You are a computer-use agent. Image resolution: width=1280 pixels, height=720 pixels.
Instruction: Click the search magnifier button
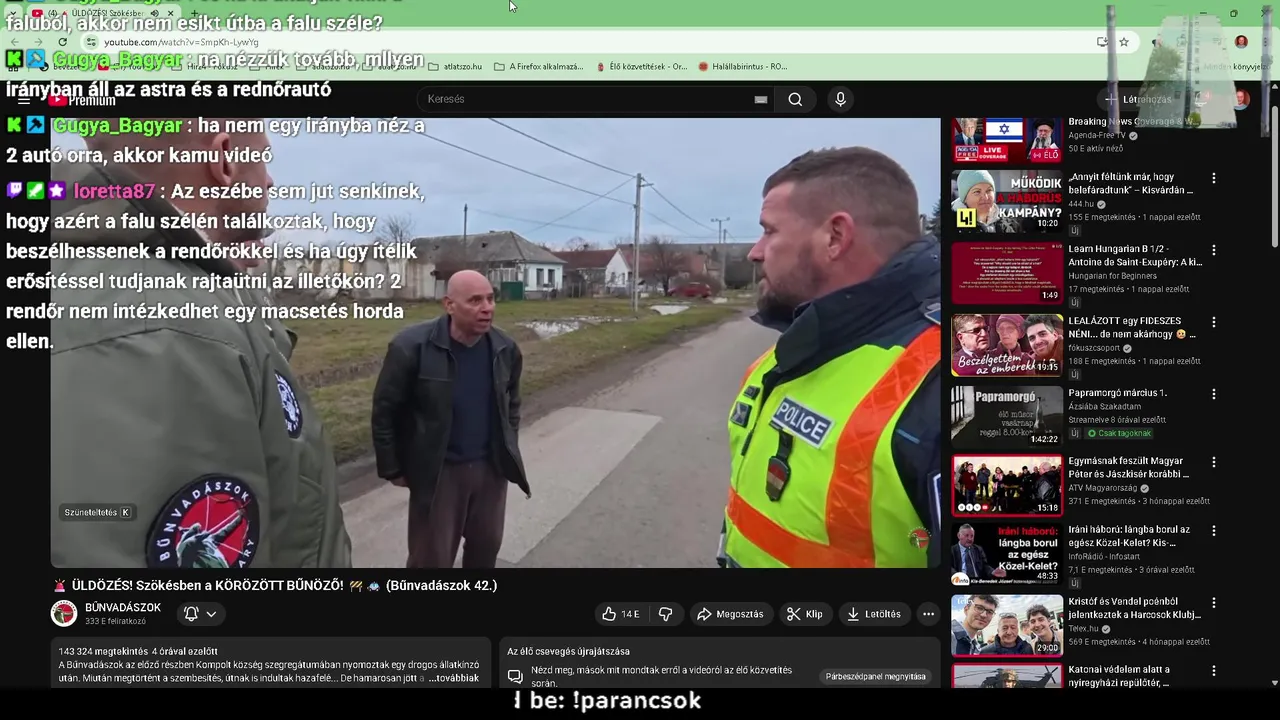click(x=795, y=99)
